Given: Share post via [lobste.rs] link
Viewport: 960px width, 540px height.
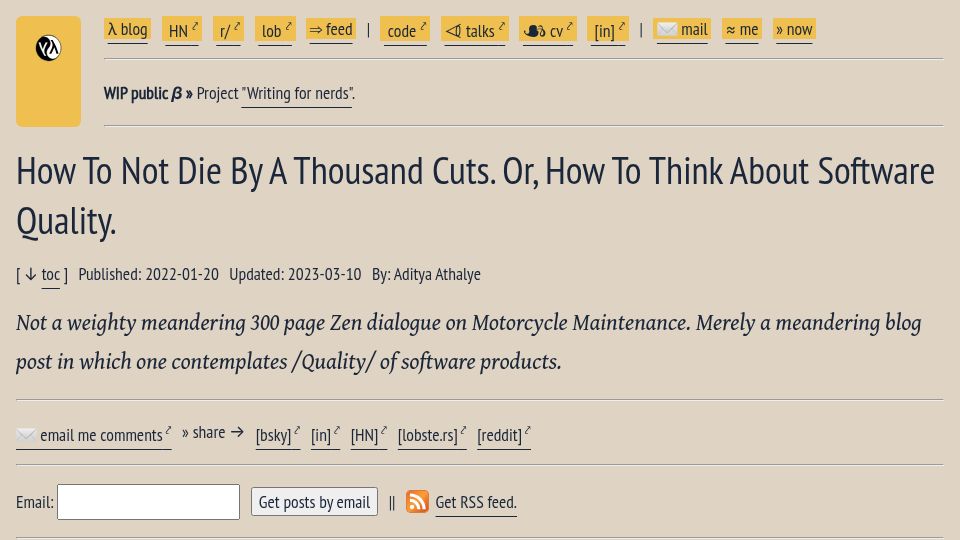Looking at the screenshot, I should pyautogui.click(x=432, y=435).
